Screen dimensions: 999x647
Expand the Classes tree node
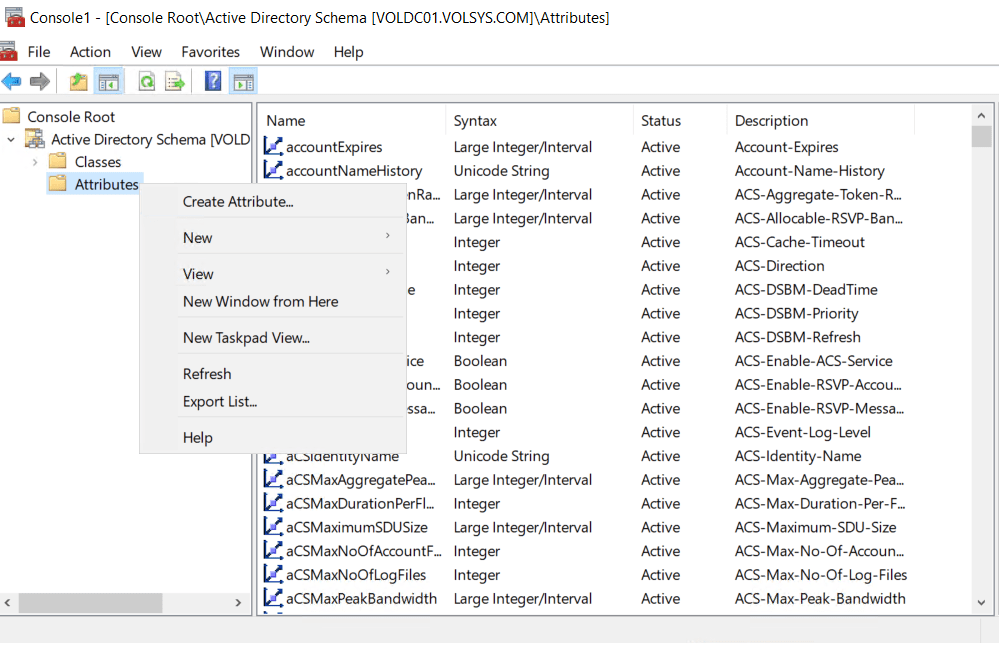tap(35, 162)
